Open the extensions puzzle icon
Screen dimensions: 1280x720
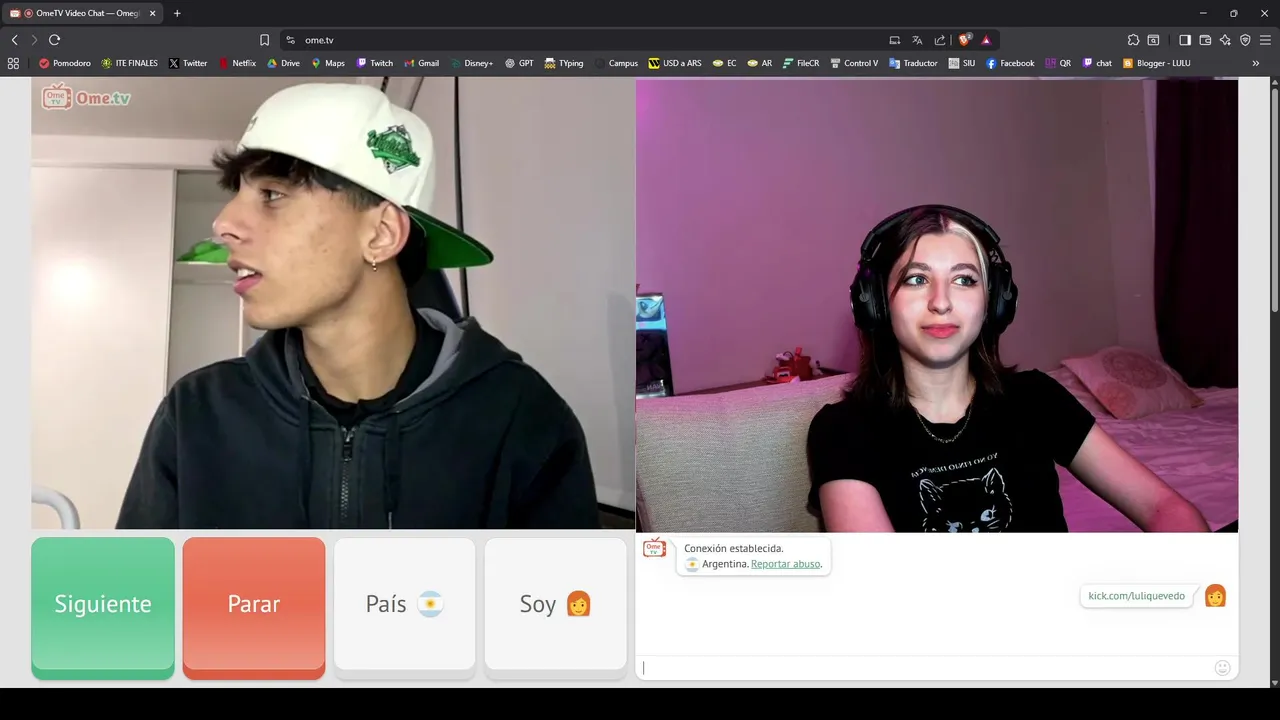tap(1133, 40)
